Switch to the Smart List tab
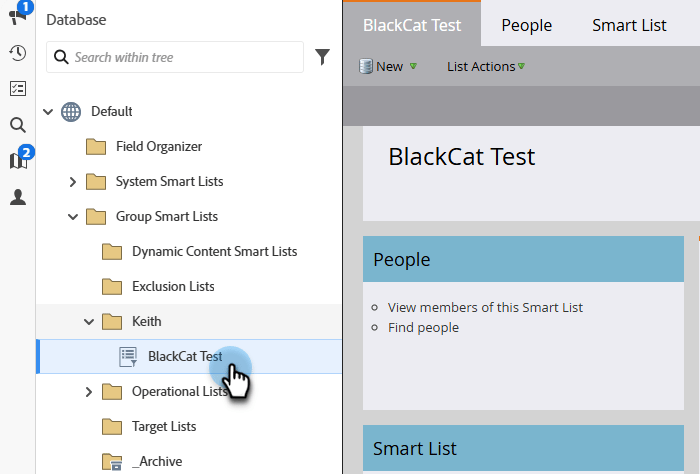 [x=629, y=25]
